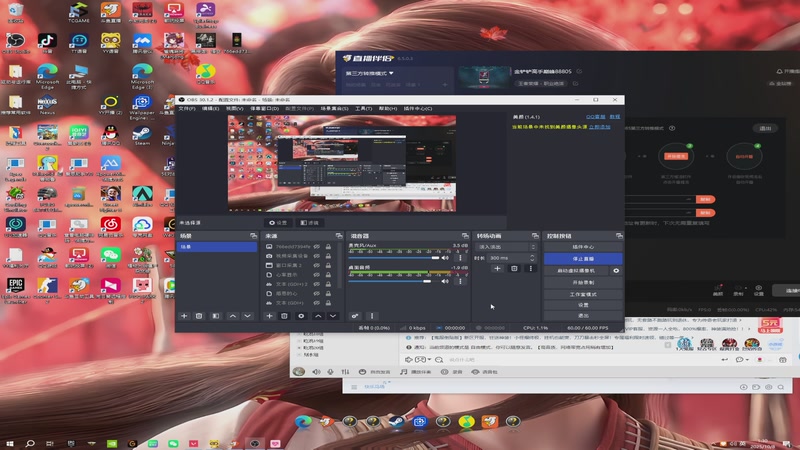This screenshot has height=450, width=800.
Task: Open 插件中心 button in Controls panel
Action: 583,247
